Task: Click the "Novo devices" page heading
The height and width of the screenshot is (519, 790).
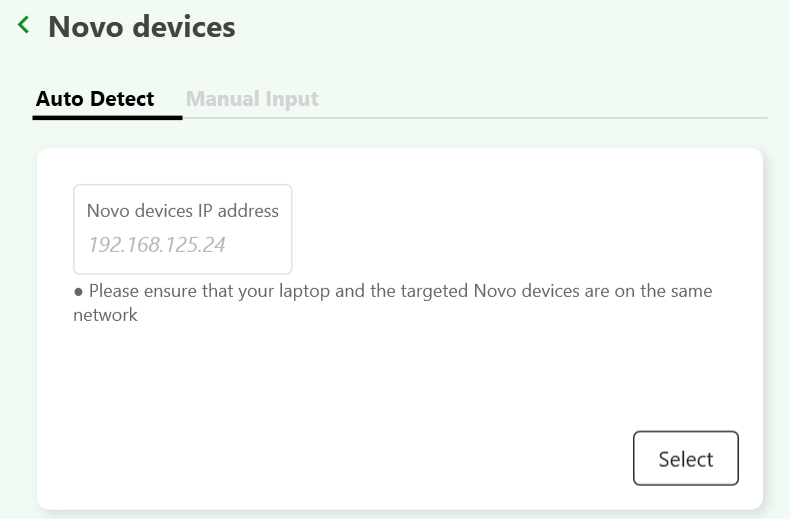Action: point(142,26)
